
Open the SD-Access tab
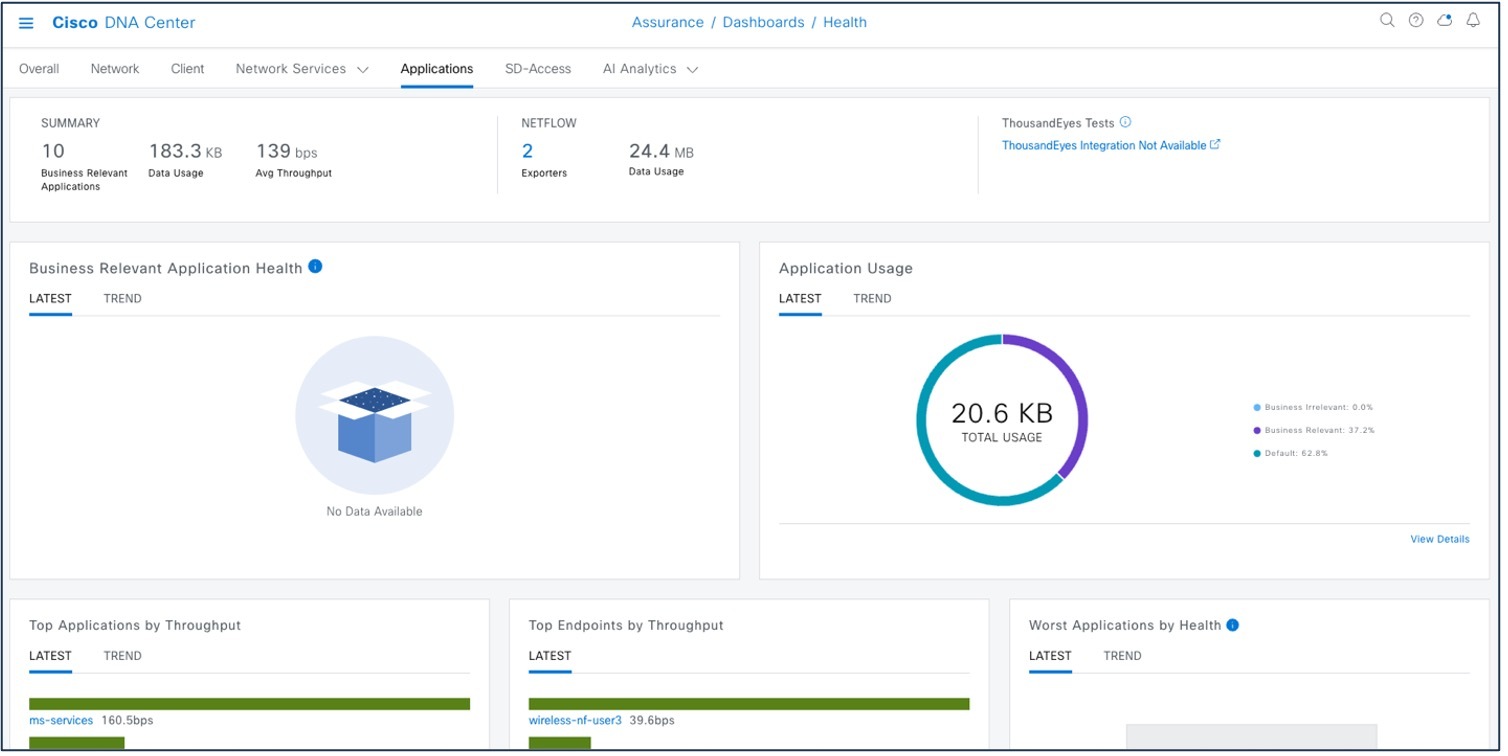(x=538, y=68)
